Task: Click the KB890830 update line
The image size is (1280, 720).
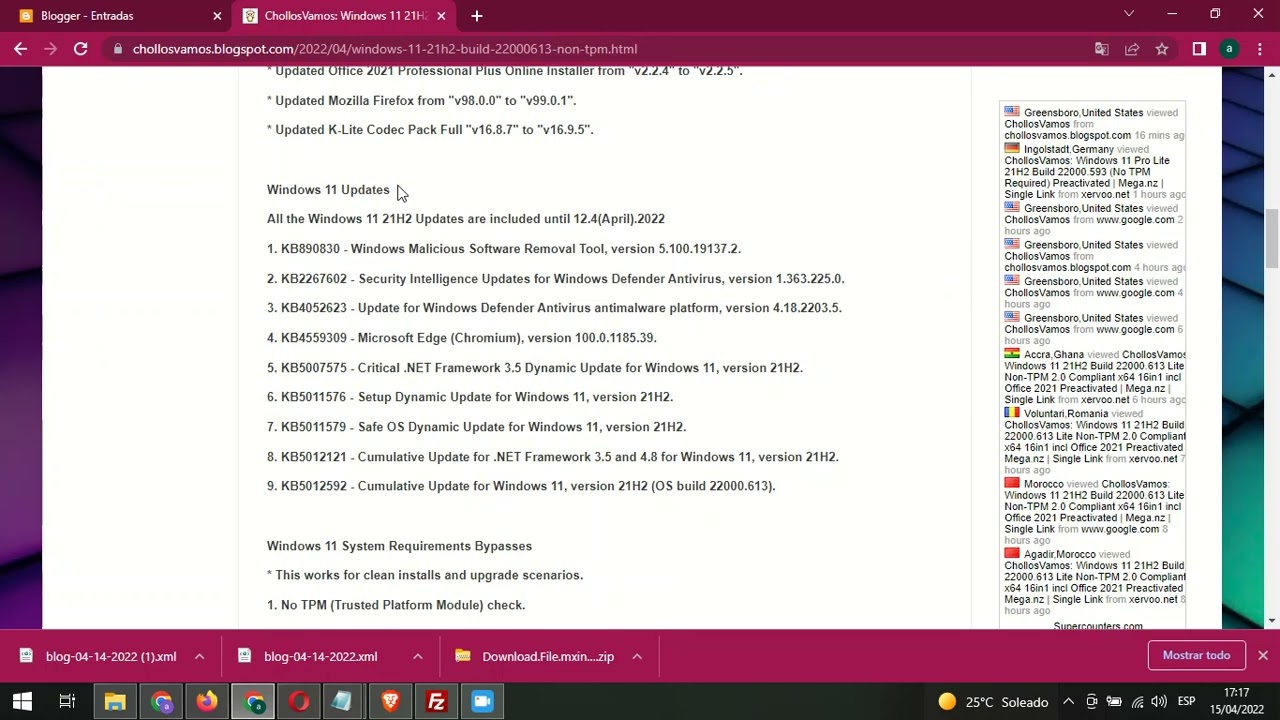Action: coord(504,249)
